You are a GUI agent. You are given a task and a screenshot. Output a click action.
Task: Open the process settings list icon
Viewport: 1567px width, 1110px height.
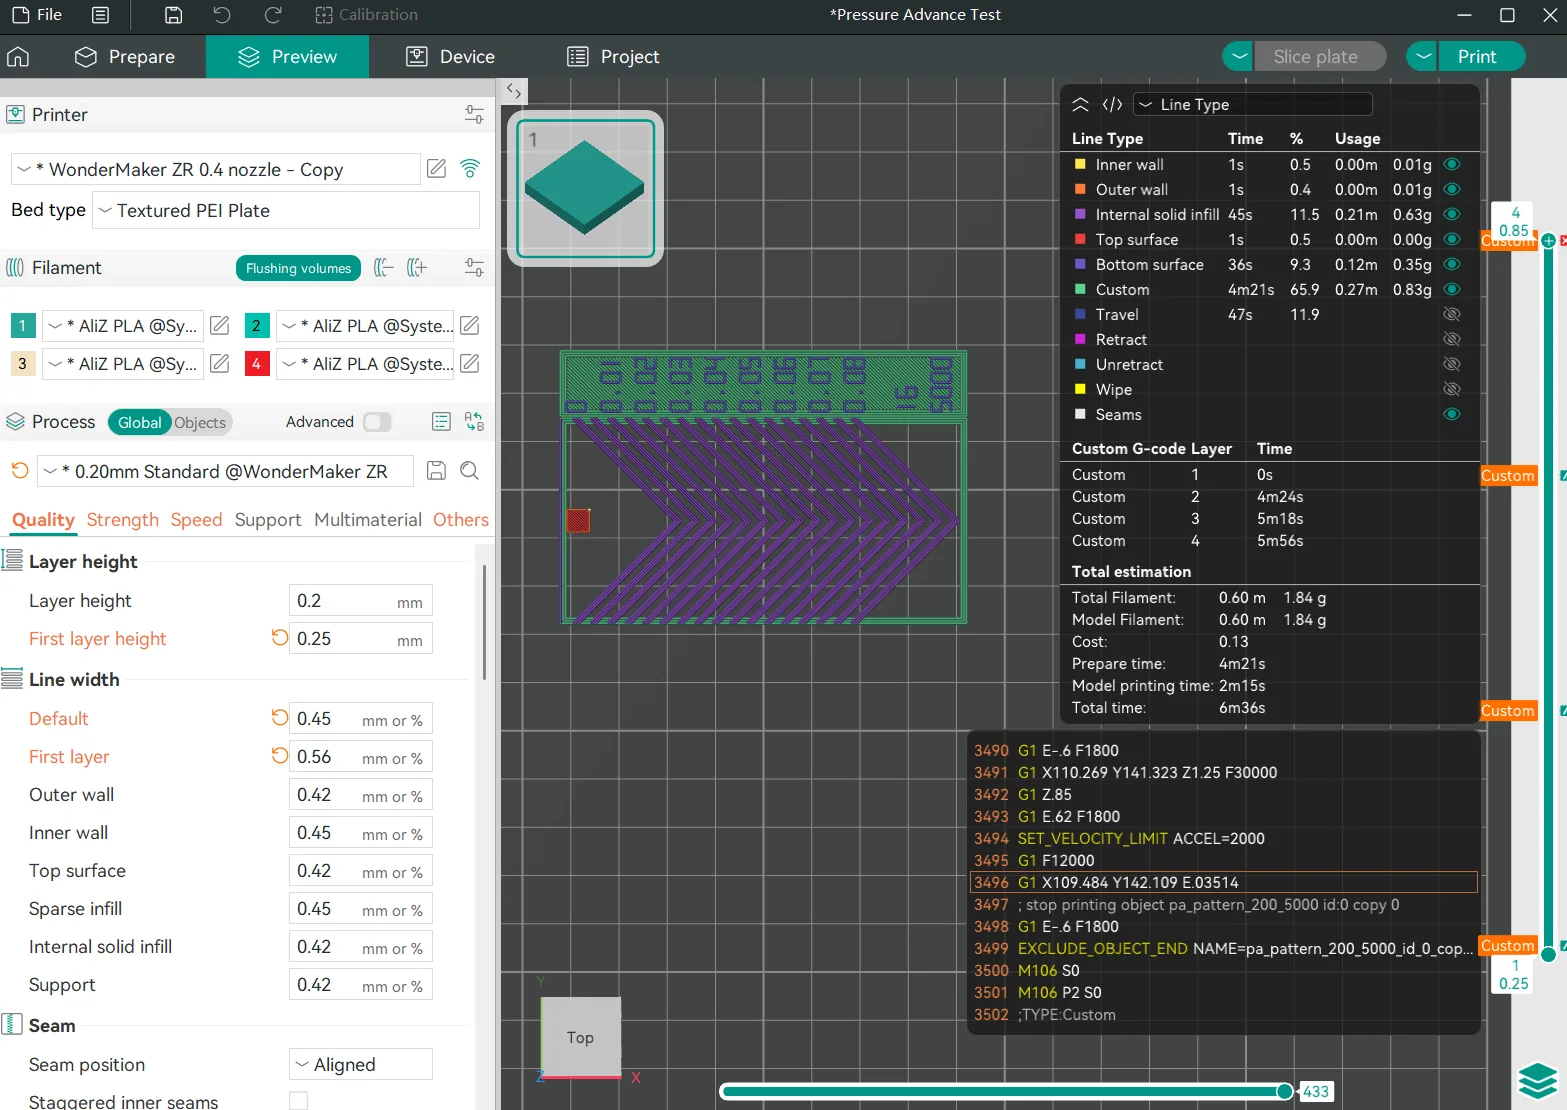441,422
